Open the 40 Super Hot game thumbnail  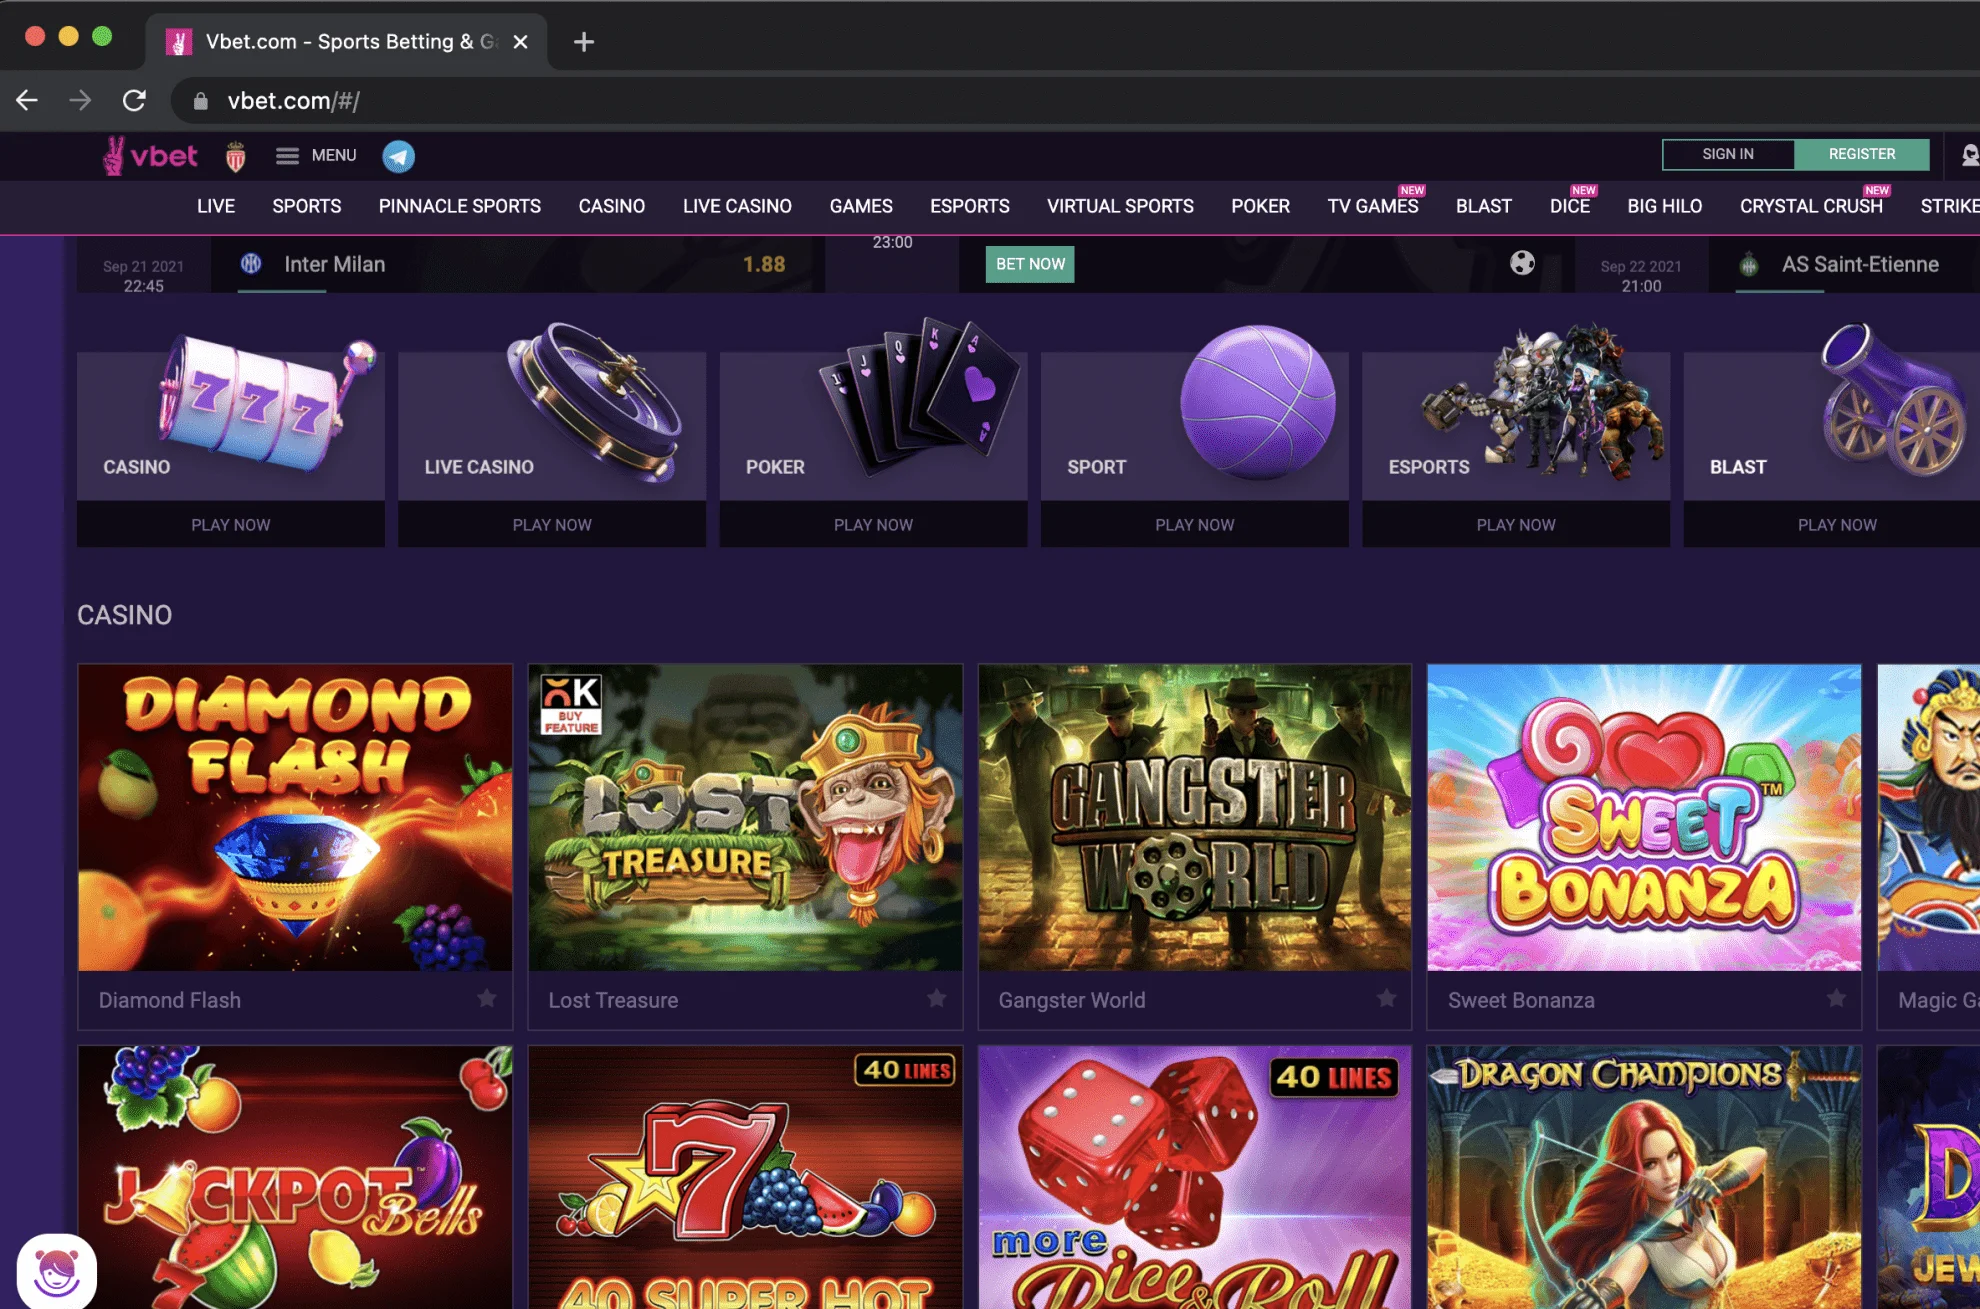click(745, 1177)
